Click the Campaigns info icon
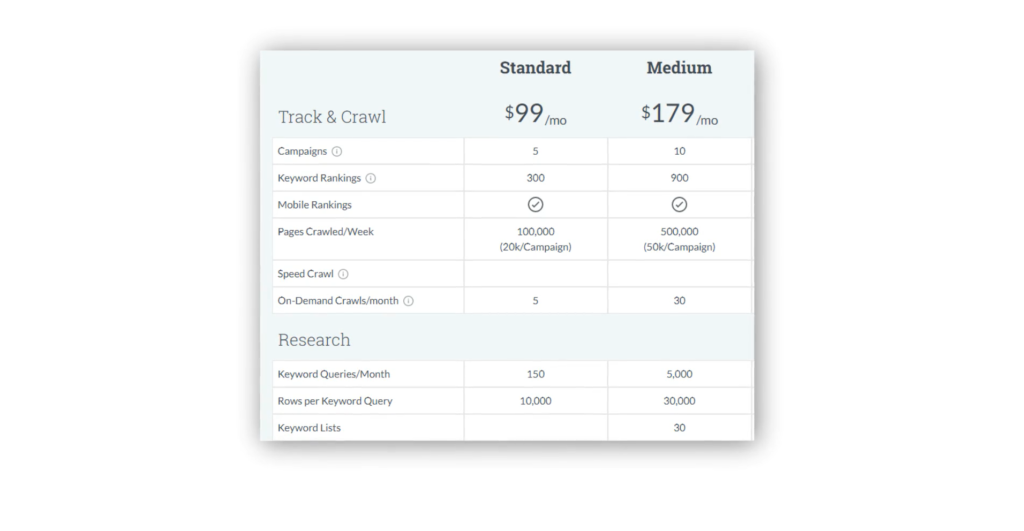 click(336, 152)
